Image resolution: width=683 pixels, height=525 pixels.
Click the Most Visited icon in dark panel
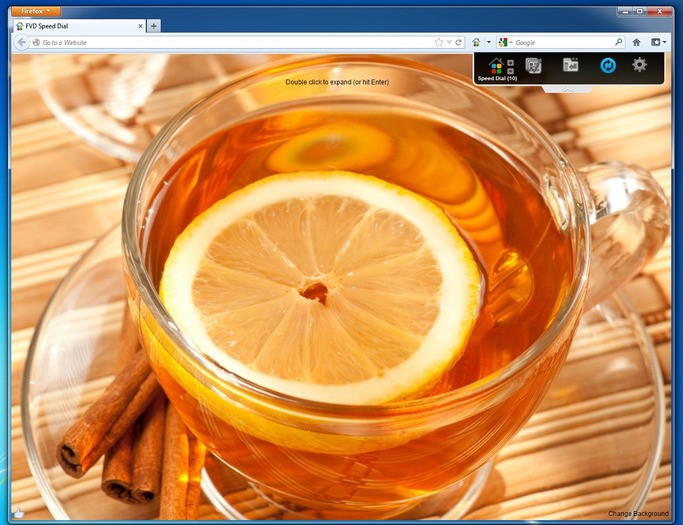[x=534, y=65]
